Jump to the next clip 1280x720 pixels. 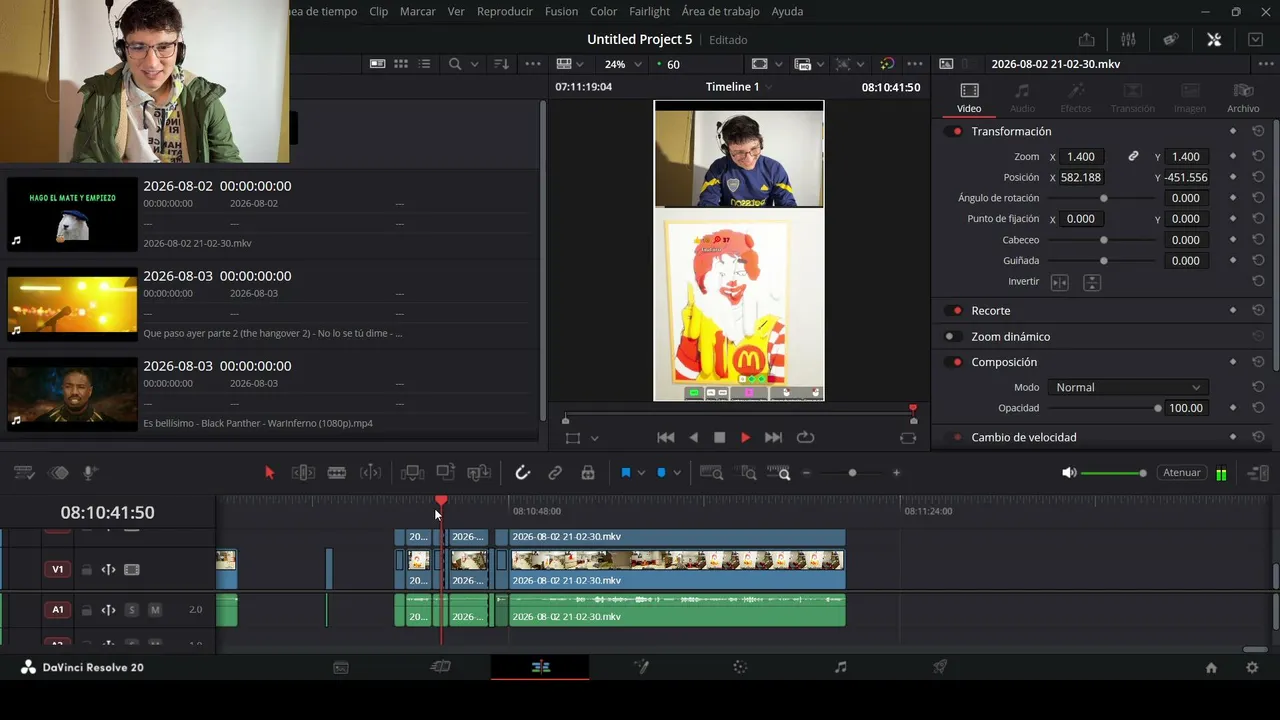(x=773, y=438)
